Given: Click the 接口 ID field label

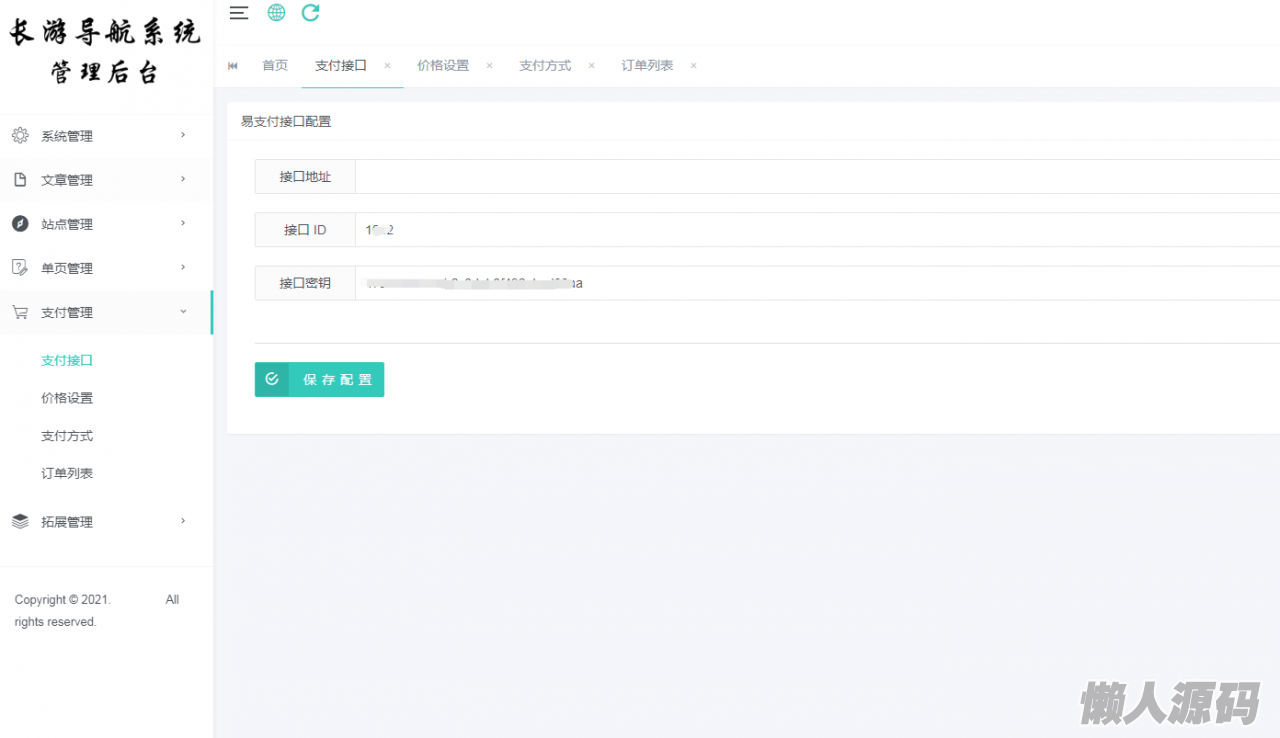Looking at the screenshot, I should tap(305, 230).
